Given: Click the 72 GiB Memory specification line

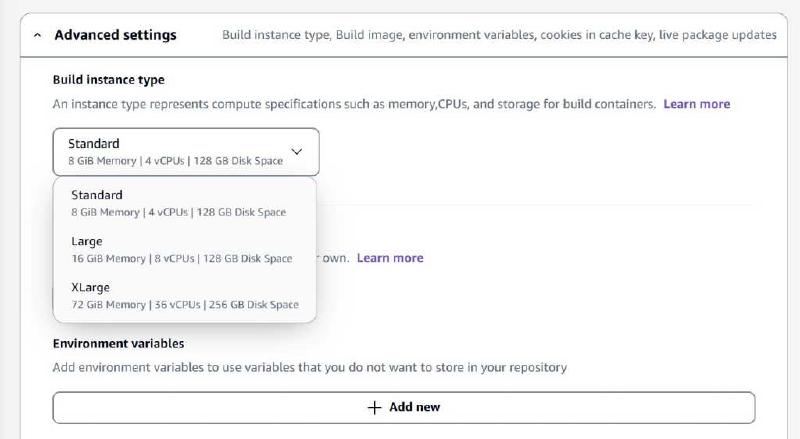Looking at the screenshot, I should coord(184,304).
